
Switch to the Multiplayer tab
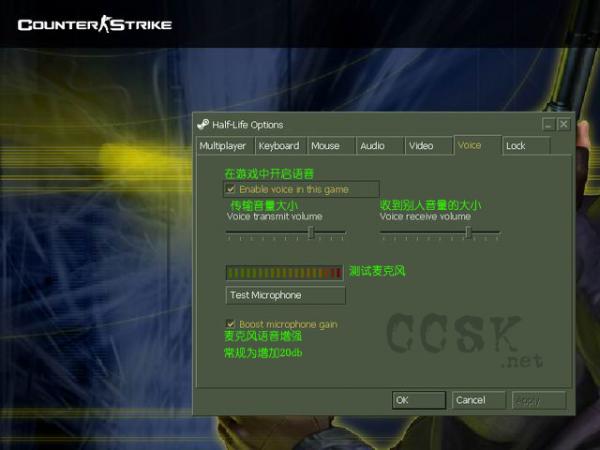(225, 146)
